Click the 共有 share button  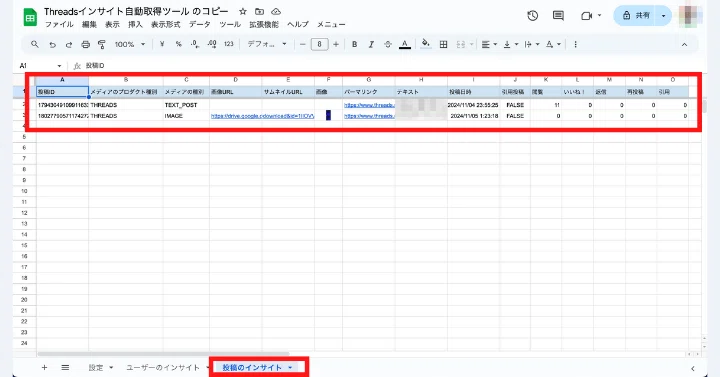point(636,16)
